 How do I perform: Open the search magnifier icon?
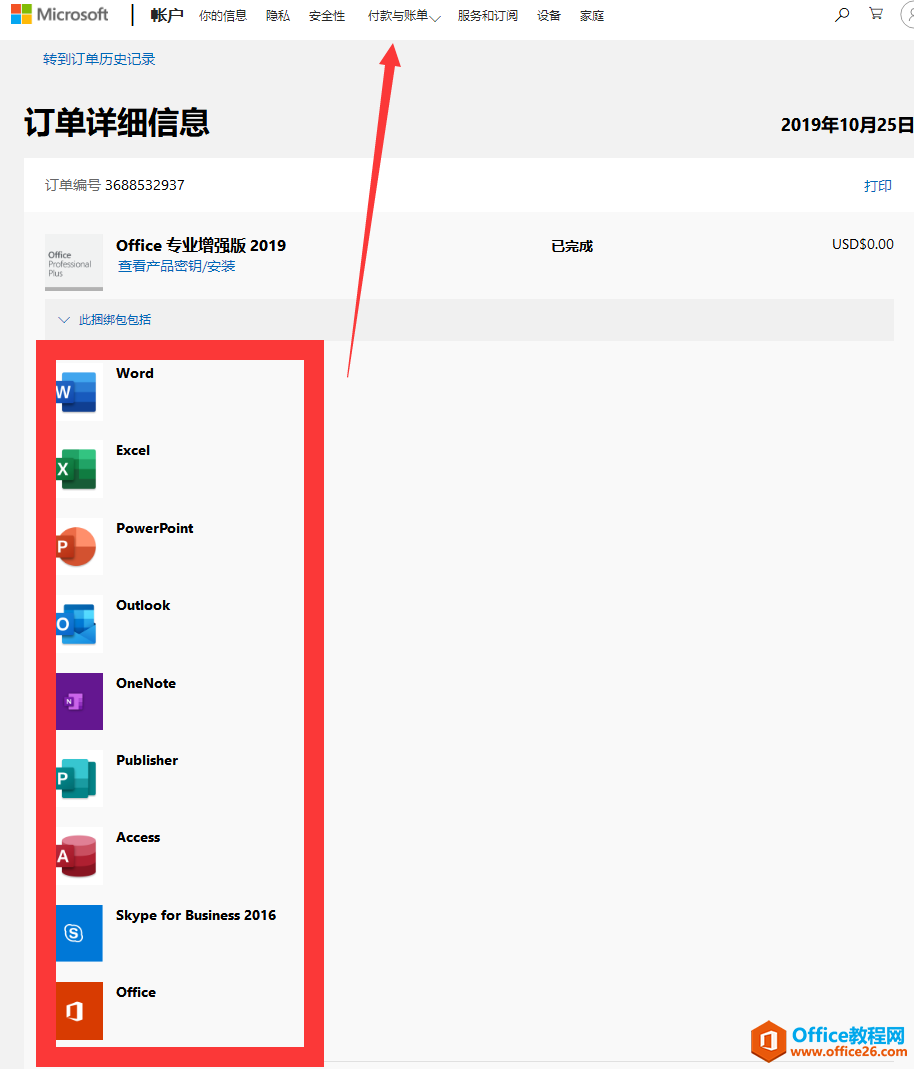842,14
